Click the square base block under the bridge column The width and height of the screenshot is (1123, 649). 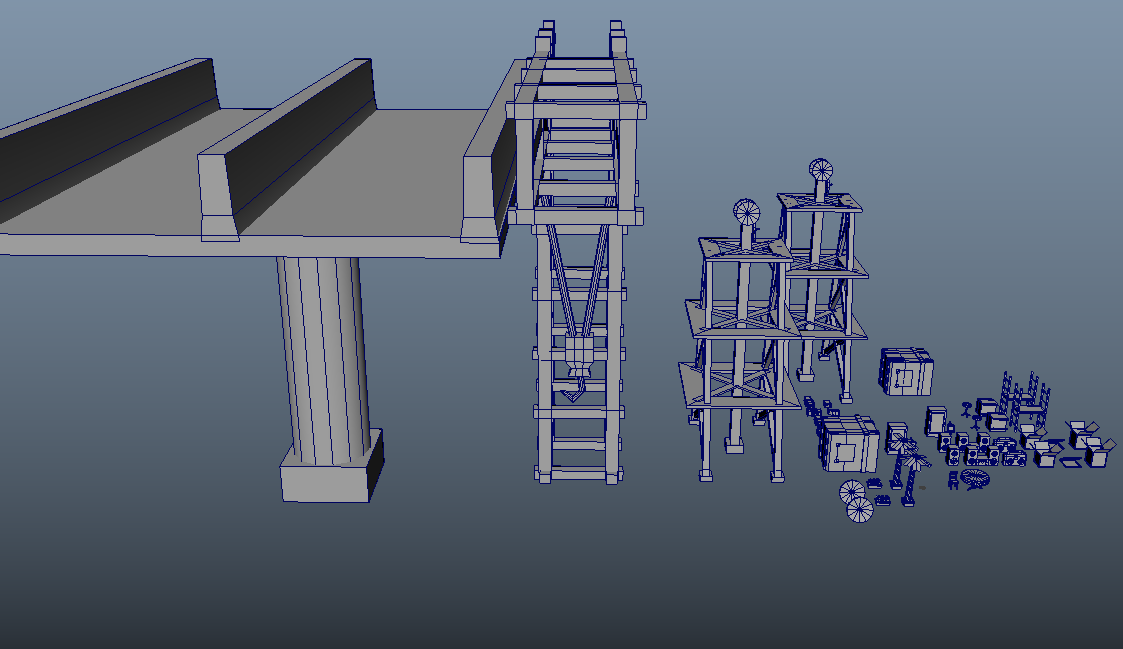tap(332, 467)
